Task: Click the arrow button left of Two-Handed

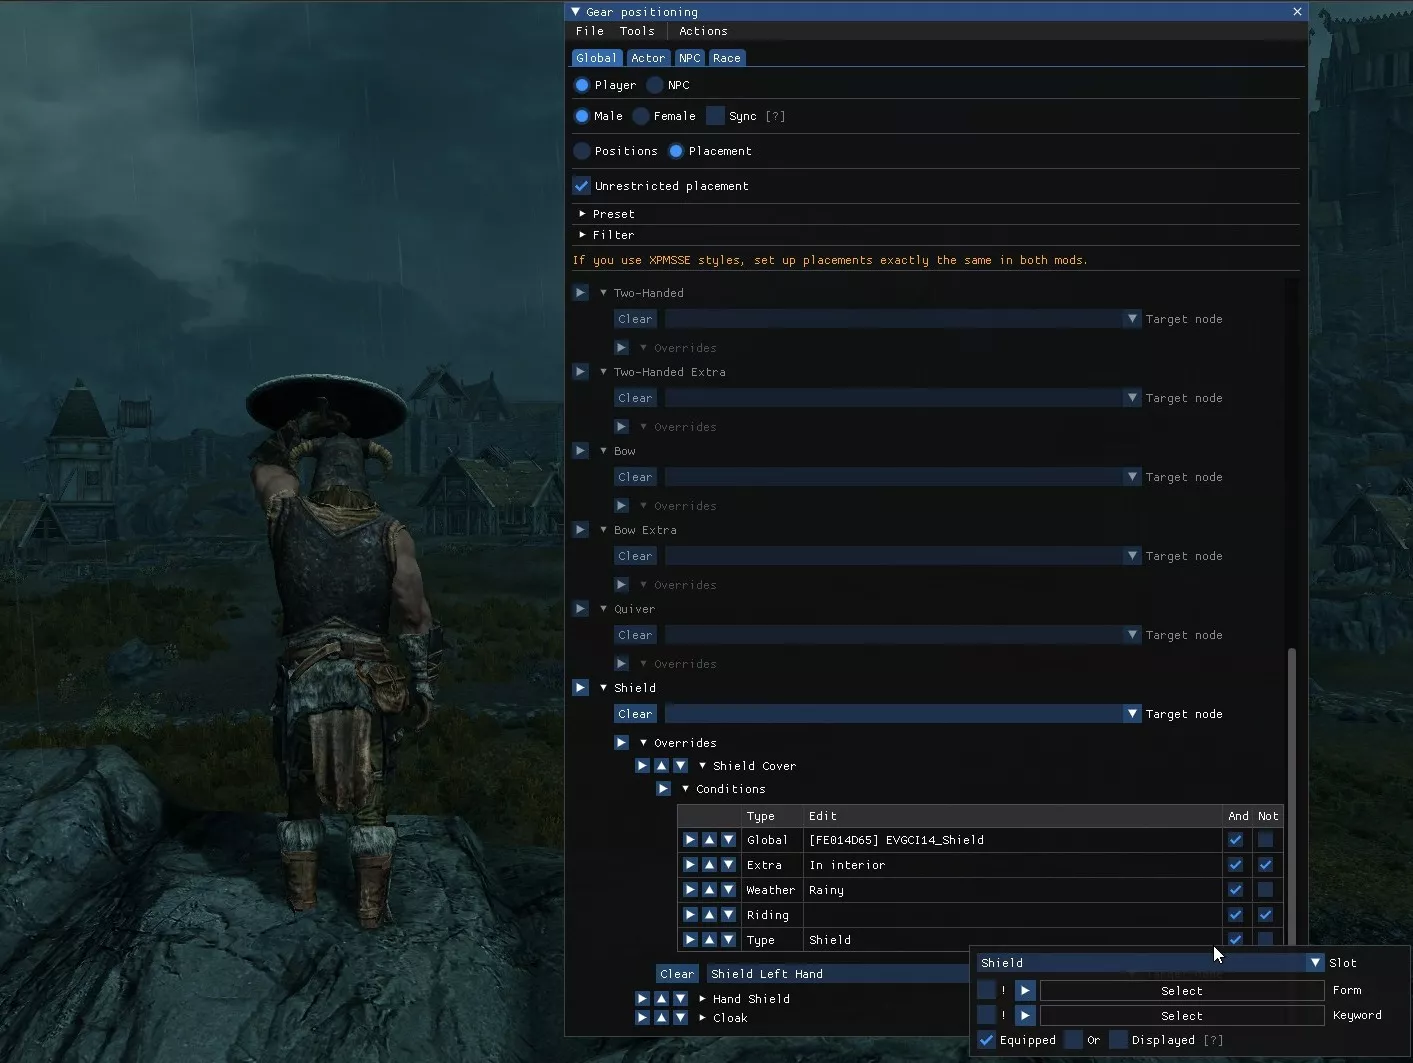Action: [x=580, y=293]
